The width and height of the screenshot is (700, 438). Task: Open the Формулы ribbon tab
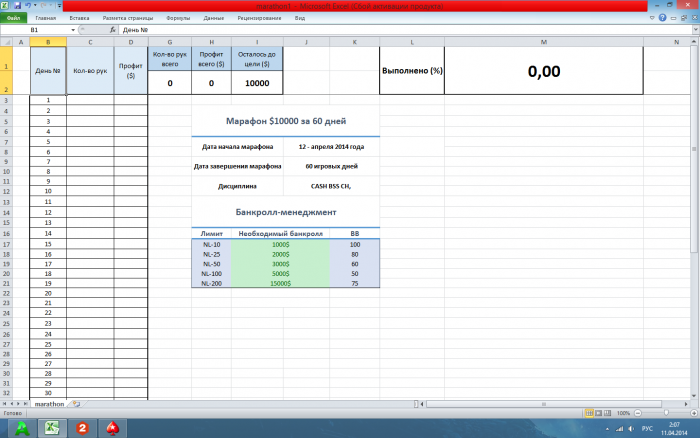click(x=178, y=18)
